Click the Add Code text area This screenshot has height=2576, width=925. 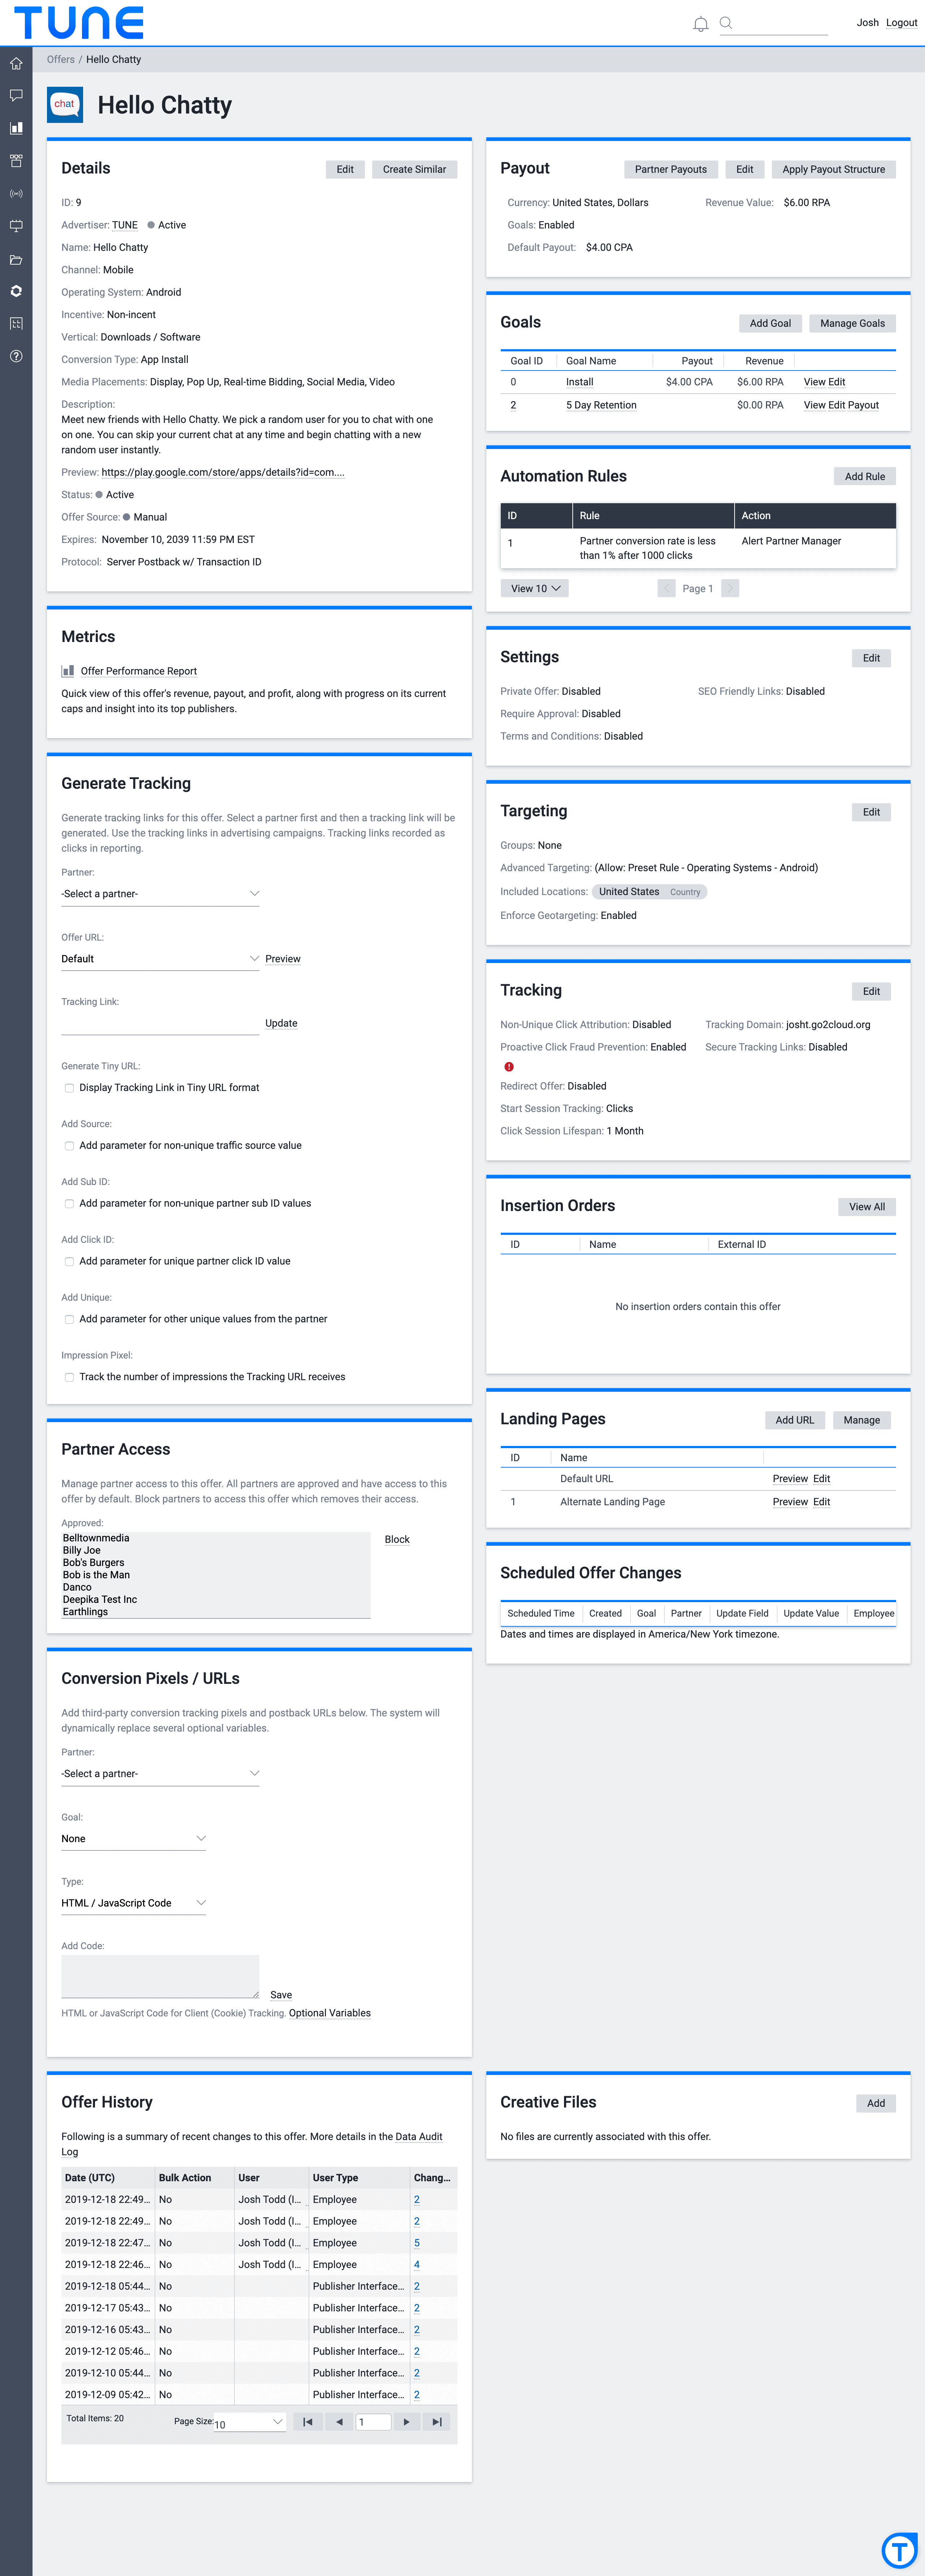pos(160,1976)
